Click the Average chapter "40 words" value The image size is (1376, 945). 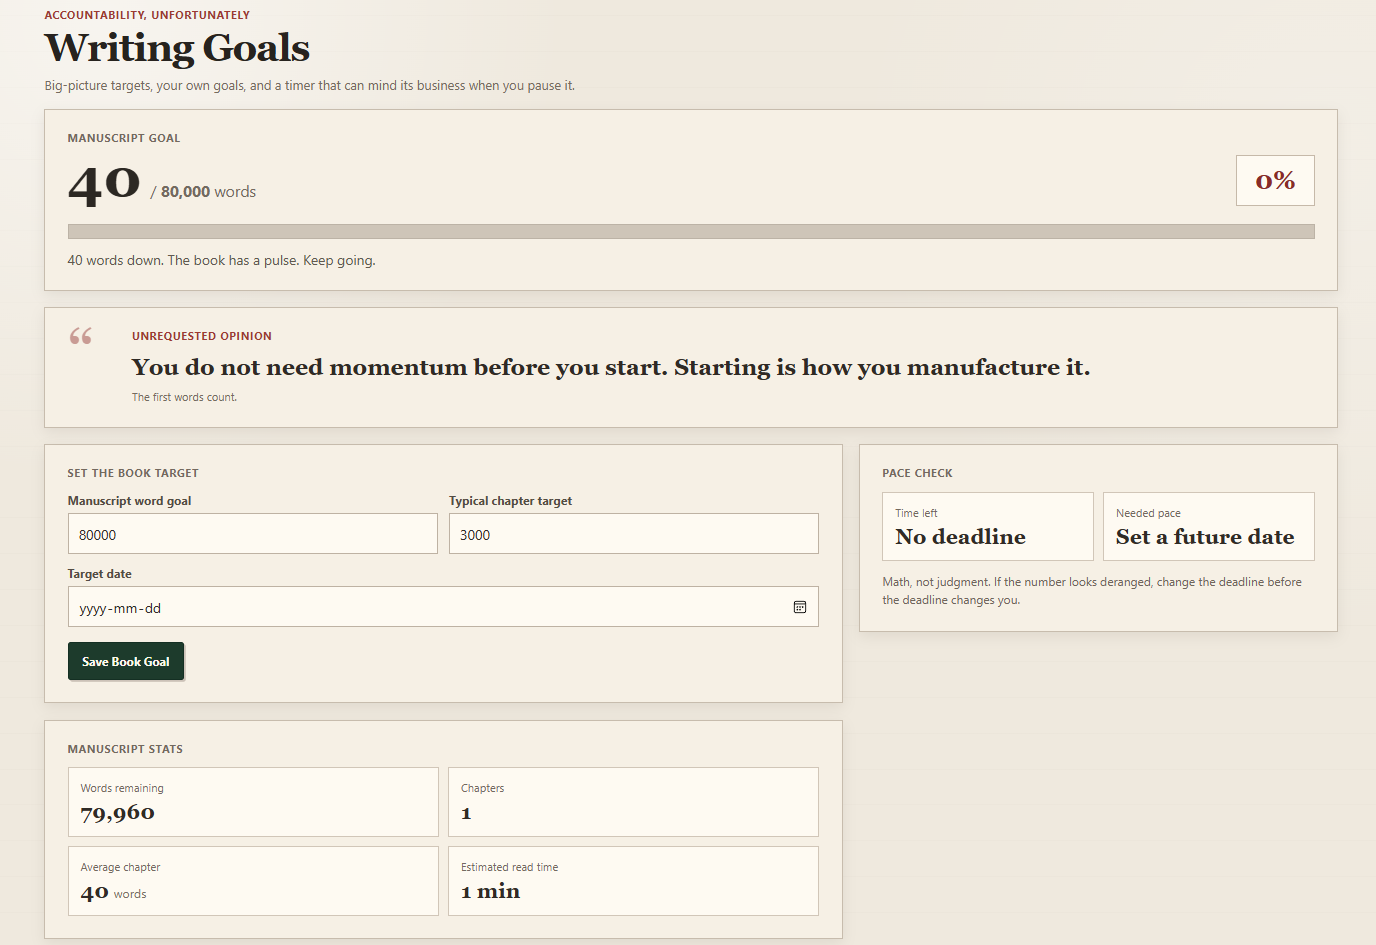[114, 893]
